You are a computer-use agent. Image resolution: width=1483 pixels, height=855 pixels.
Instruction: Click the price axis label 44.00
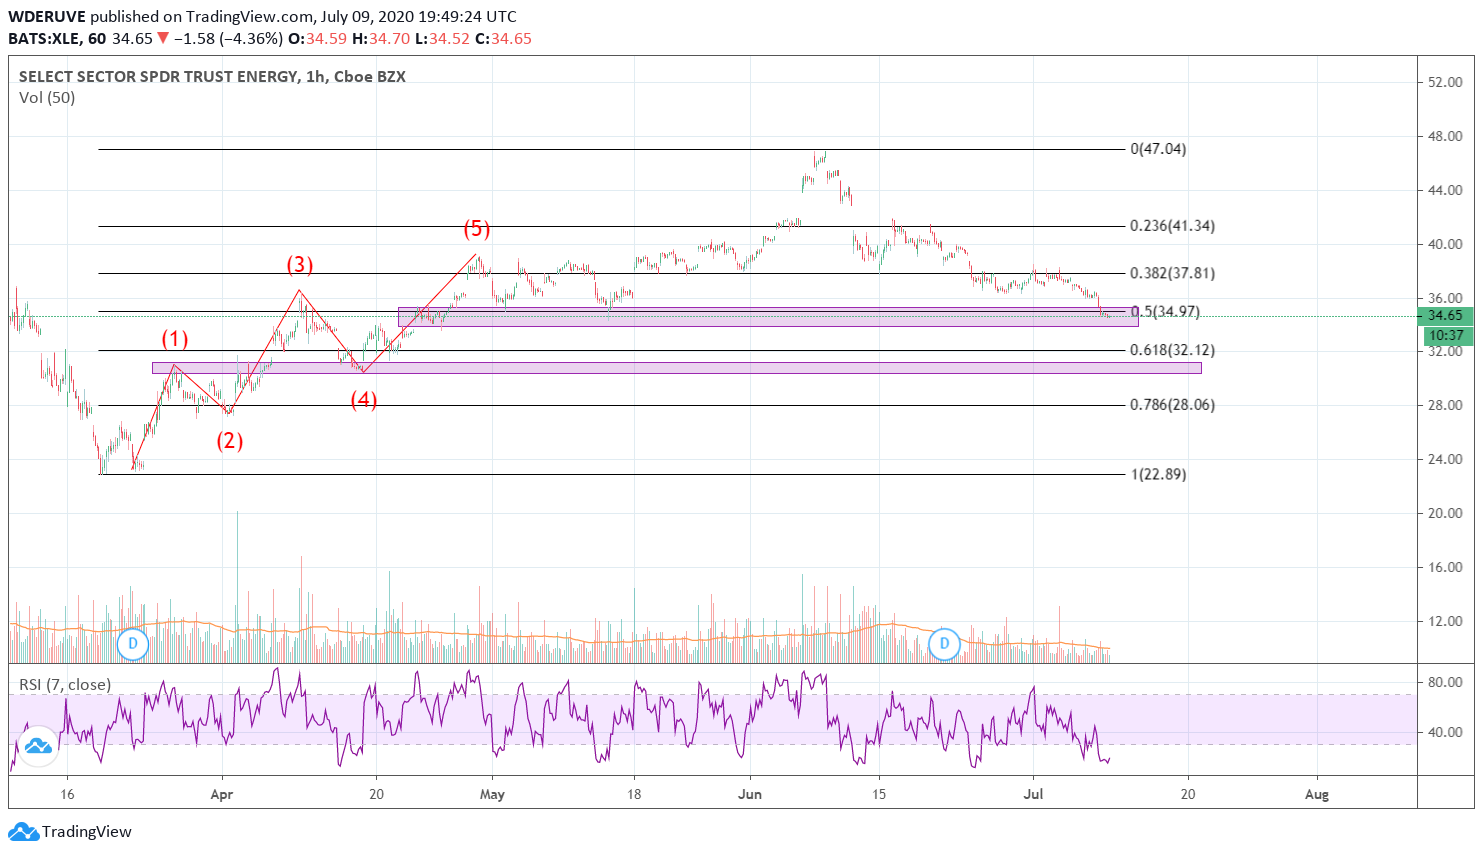pos(1445,191)
